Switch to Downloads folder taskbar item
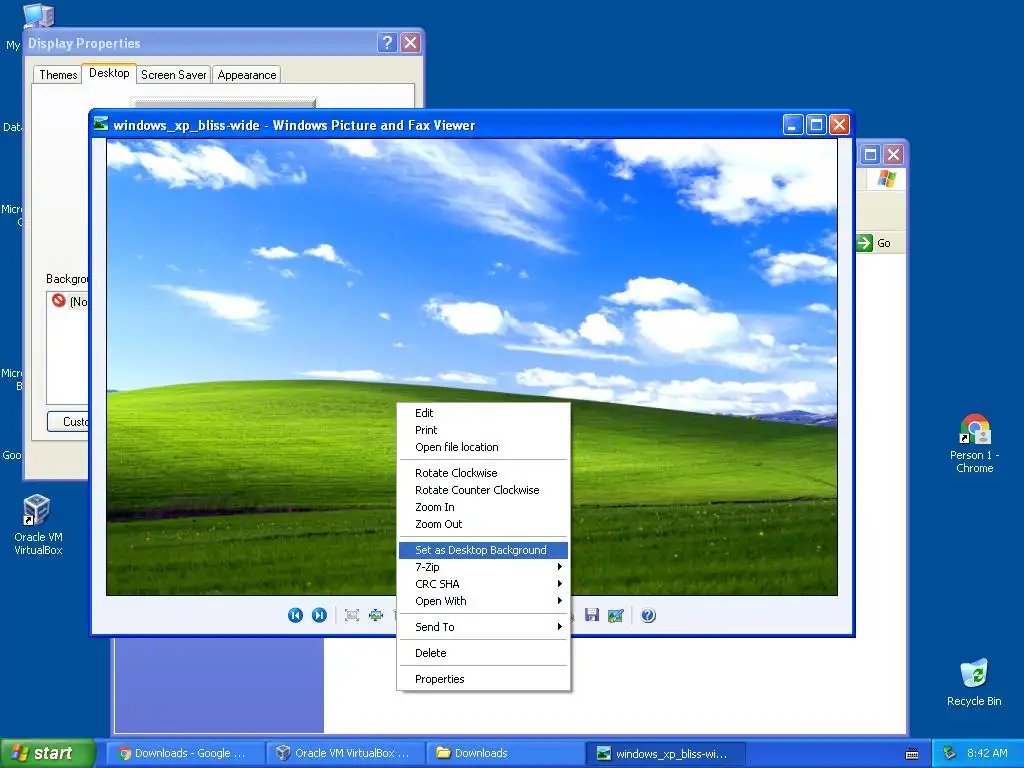The width and height of the screenshot is (1024, 768). click(505, 753)
